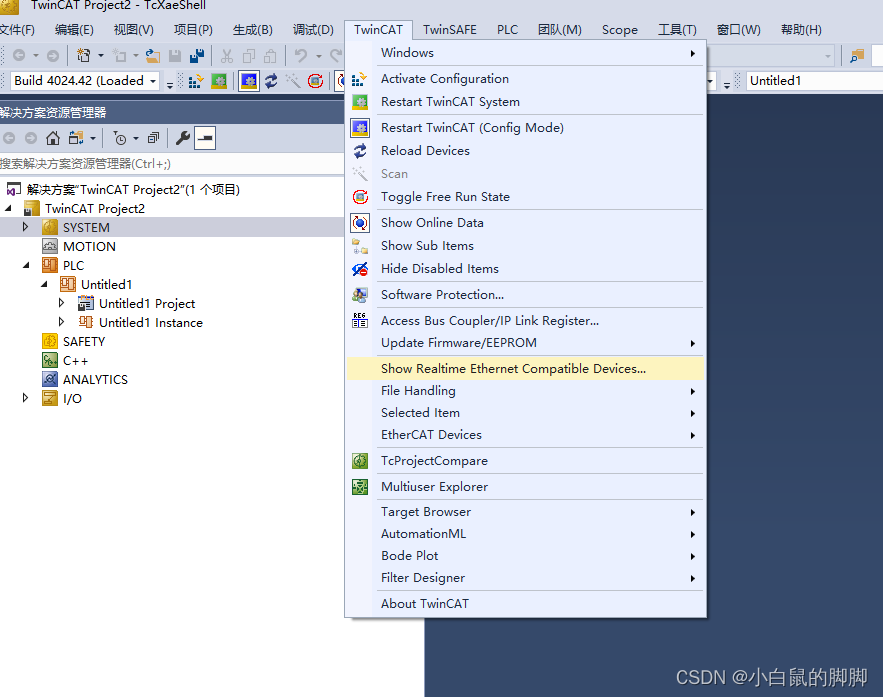The height and width of the screenshot is (697, 883).
Task: Click the solution explorer search box
Action: (x=172, y=164)
